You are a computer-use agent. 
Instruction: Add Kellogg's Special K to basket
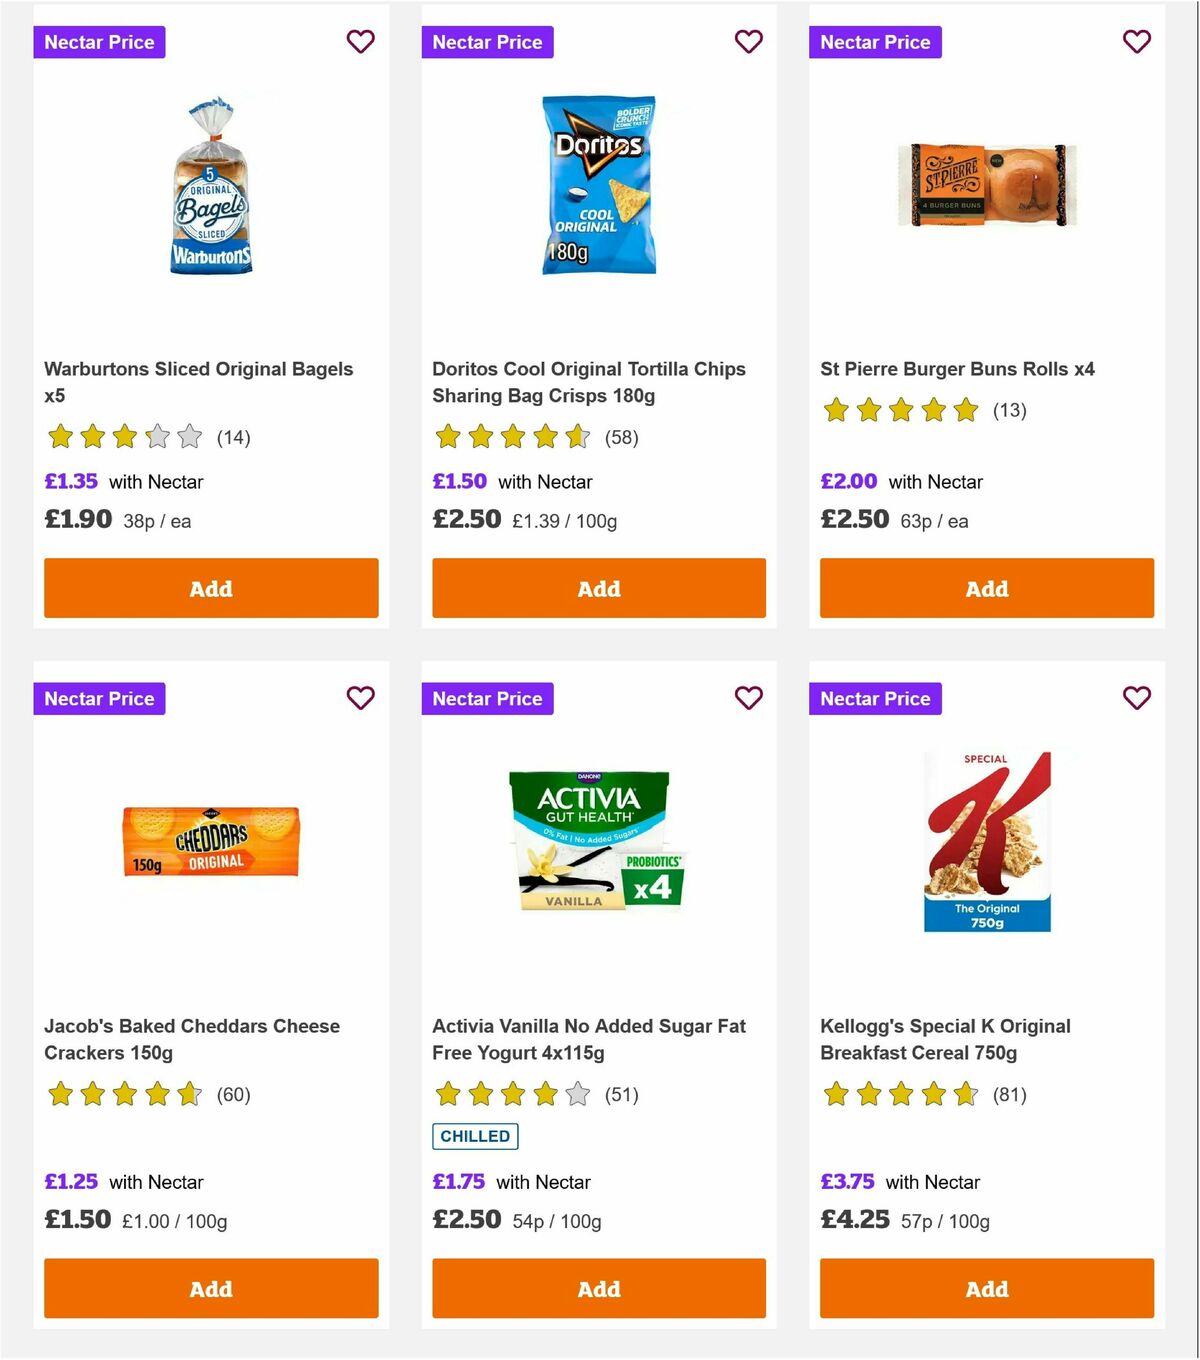tap(986, 1289)
